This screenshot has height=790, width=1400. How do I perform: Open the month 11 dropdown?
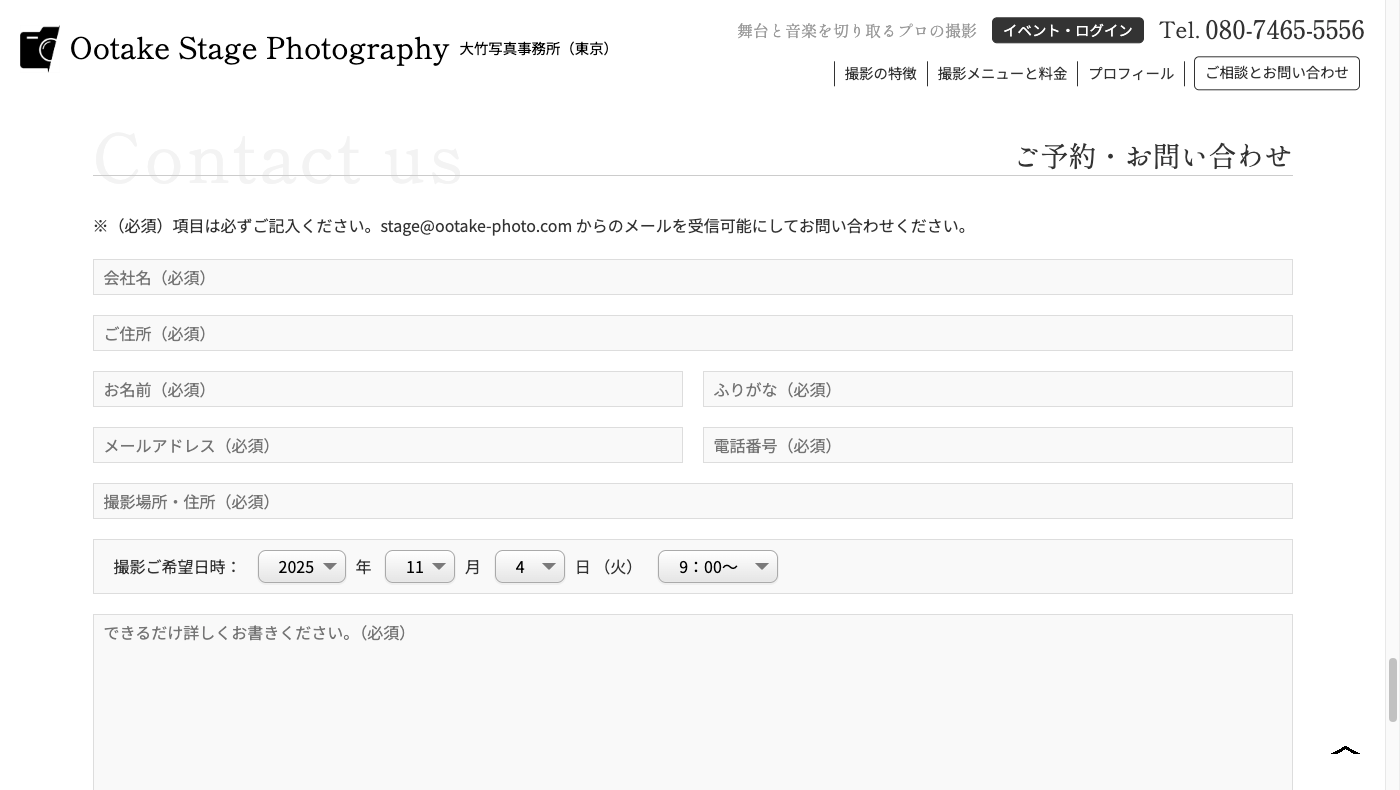click(x=419, y=567)
